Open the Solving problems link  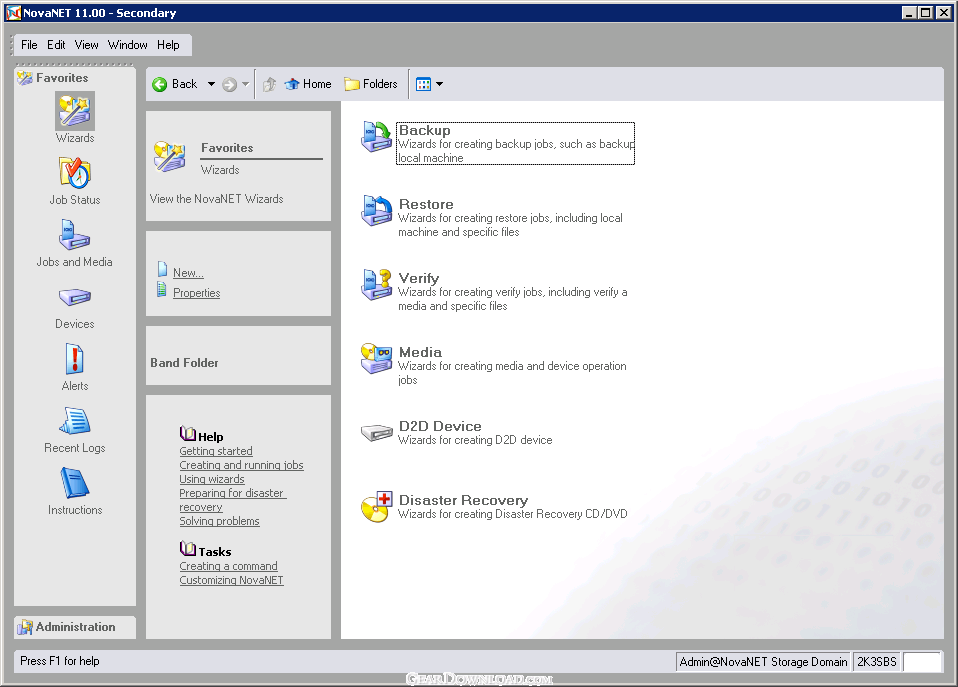pos(219,521)
